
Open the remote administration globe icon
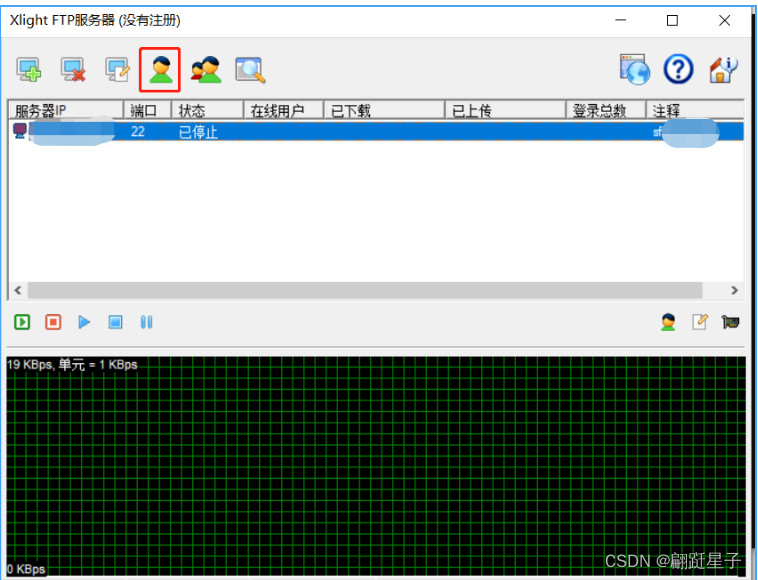(x=635, y=69)
